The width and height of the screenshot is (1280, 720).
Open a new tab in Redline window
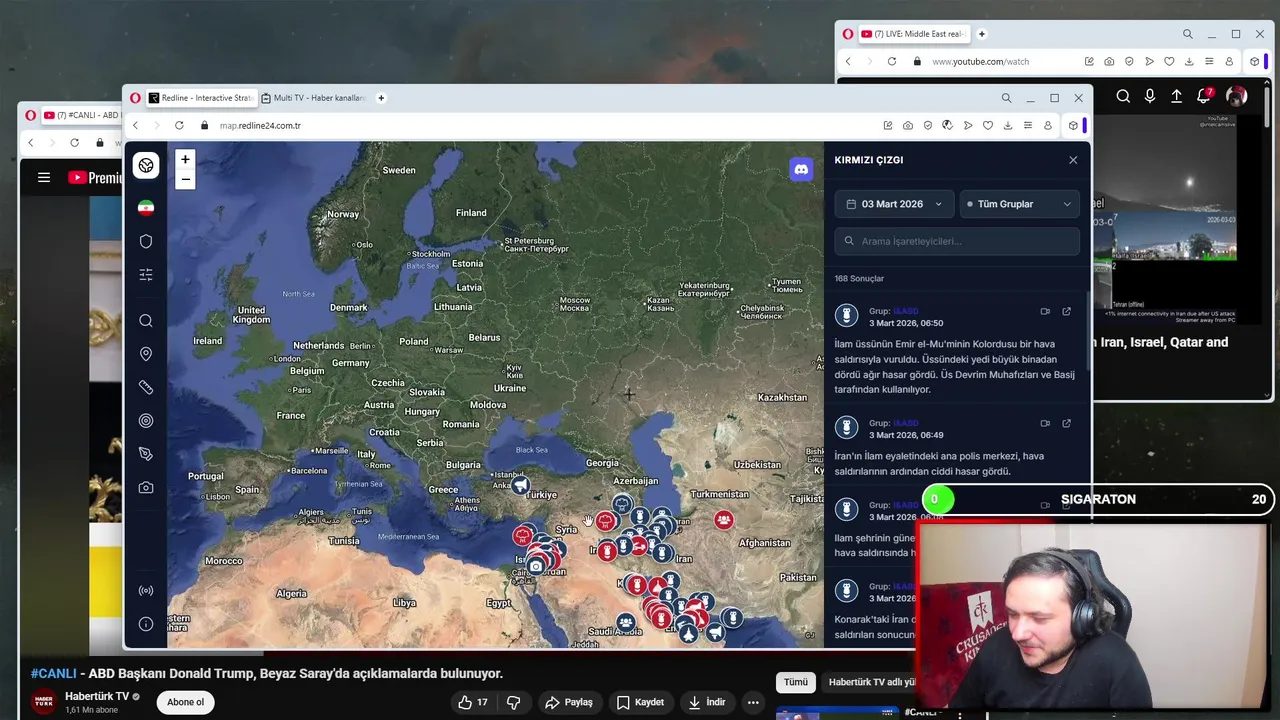(381, 98)
